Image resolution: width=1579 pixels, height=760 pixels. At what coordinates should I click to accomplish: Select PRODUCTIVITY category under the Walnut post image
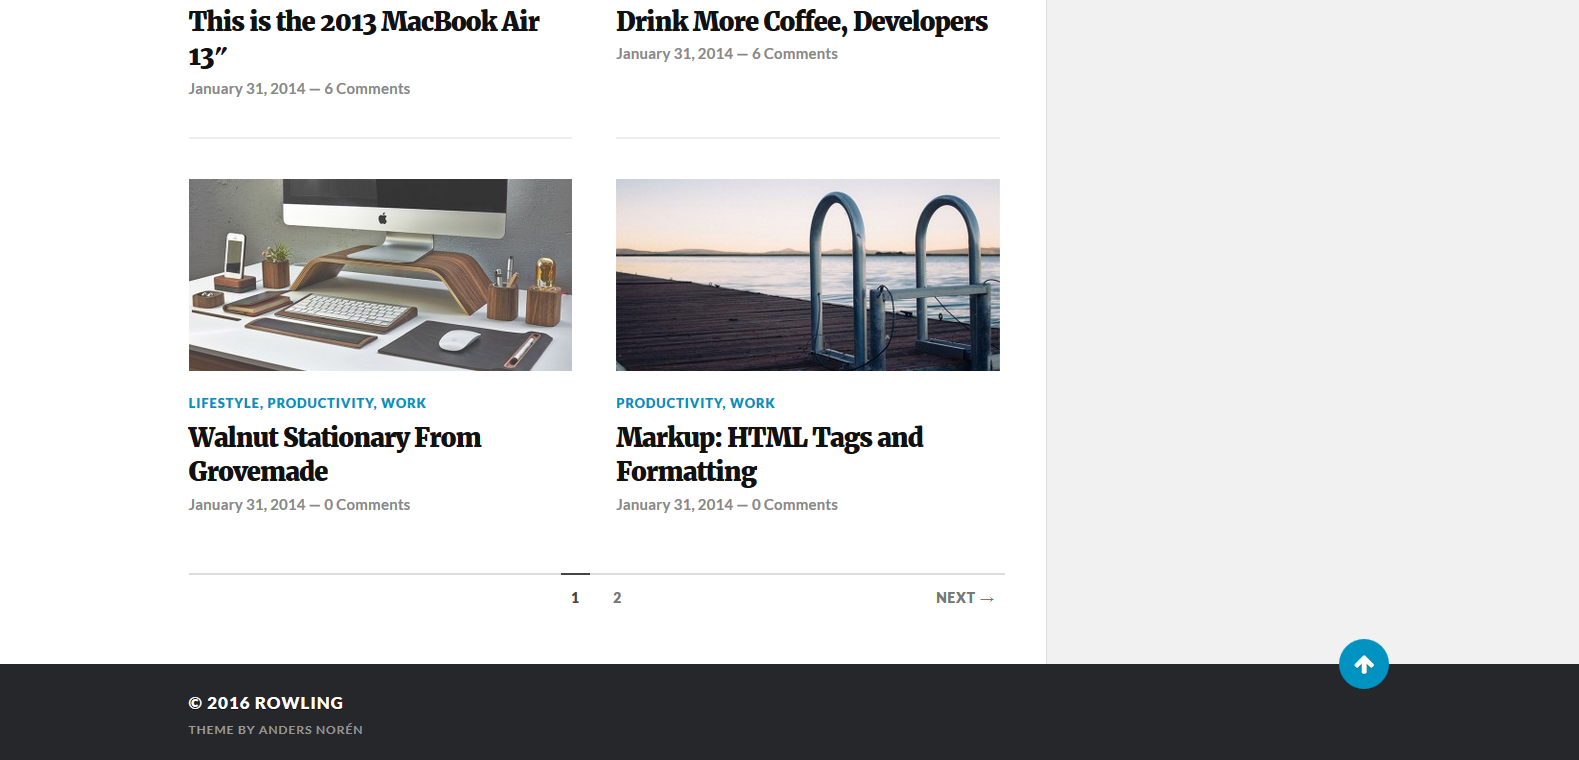click(x=320, y=403)
